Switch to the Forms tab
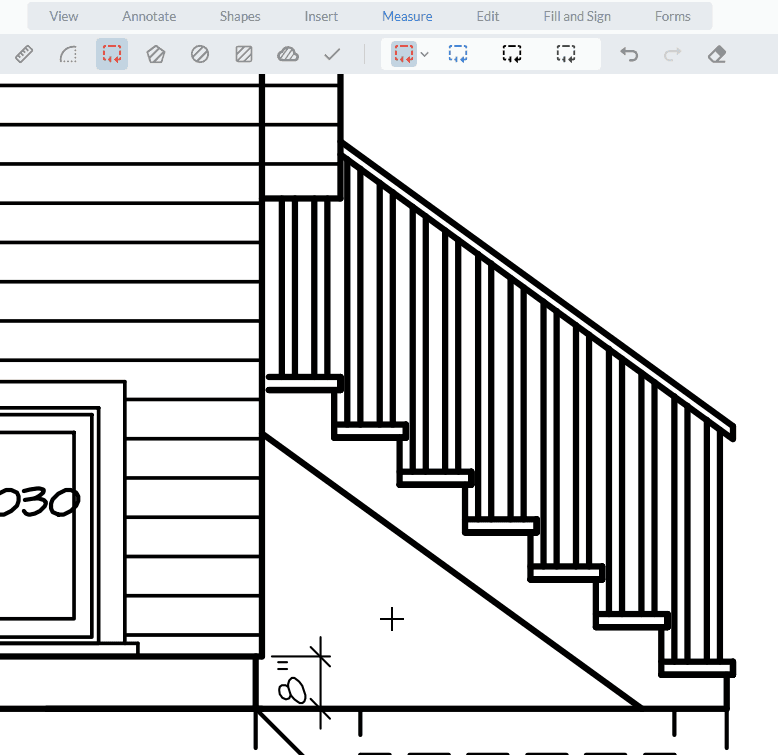This screenshot has width=778, height=755. point(673,16)
